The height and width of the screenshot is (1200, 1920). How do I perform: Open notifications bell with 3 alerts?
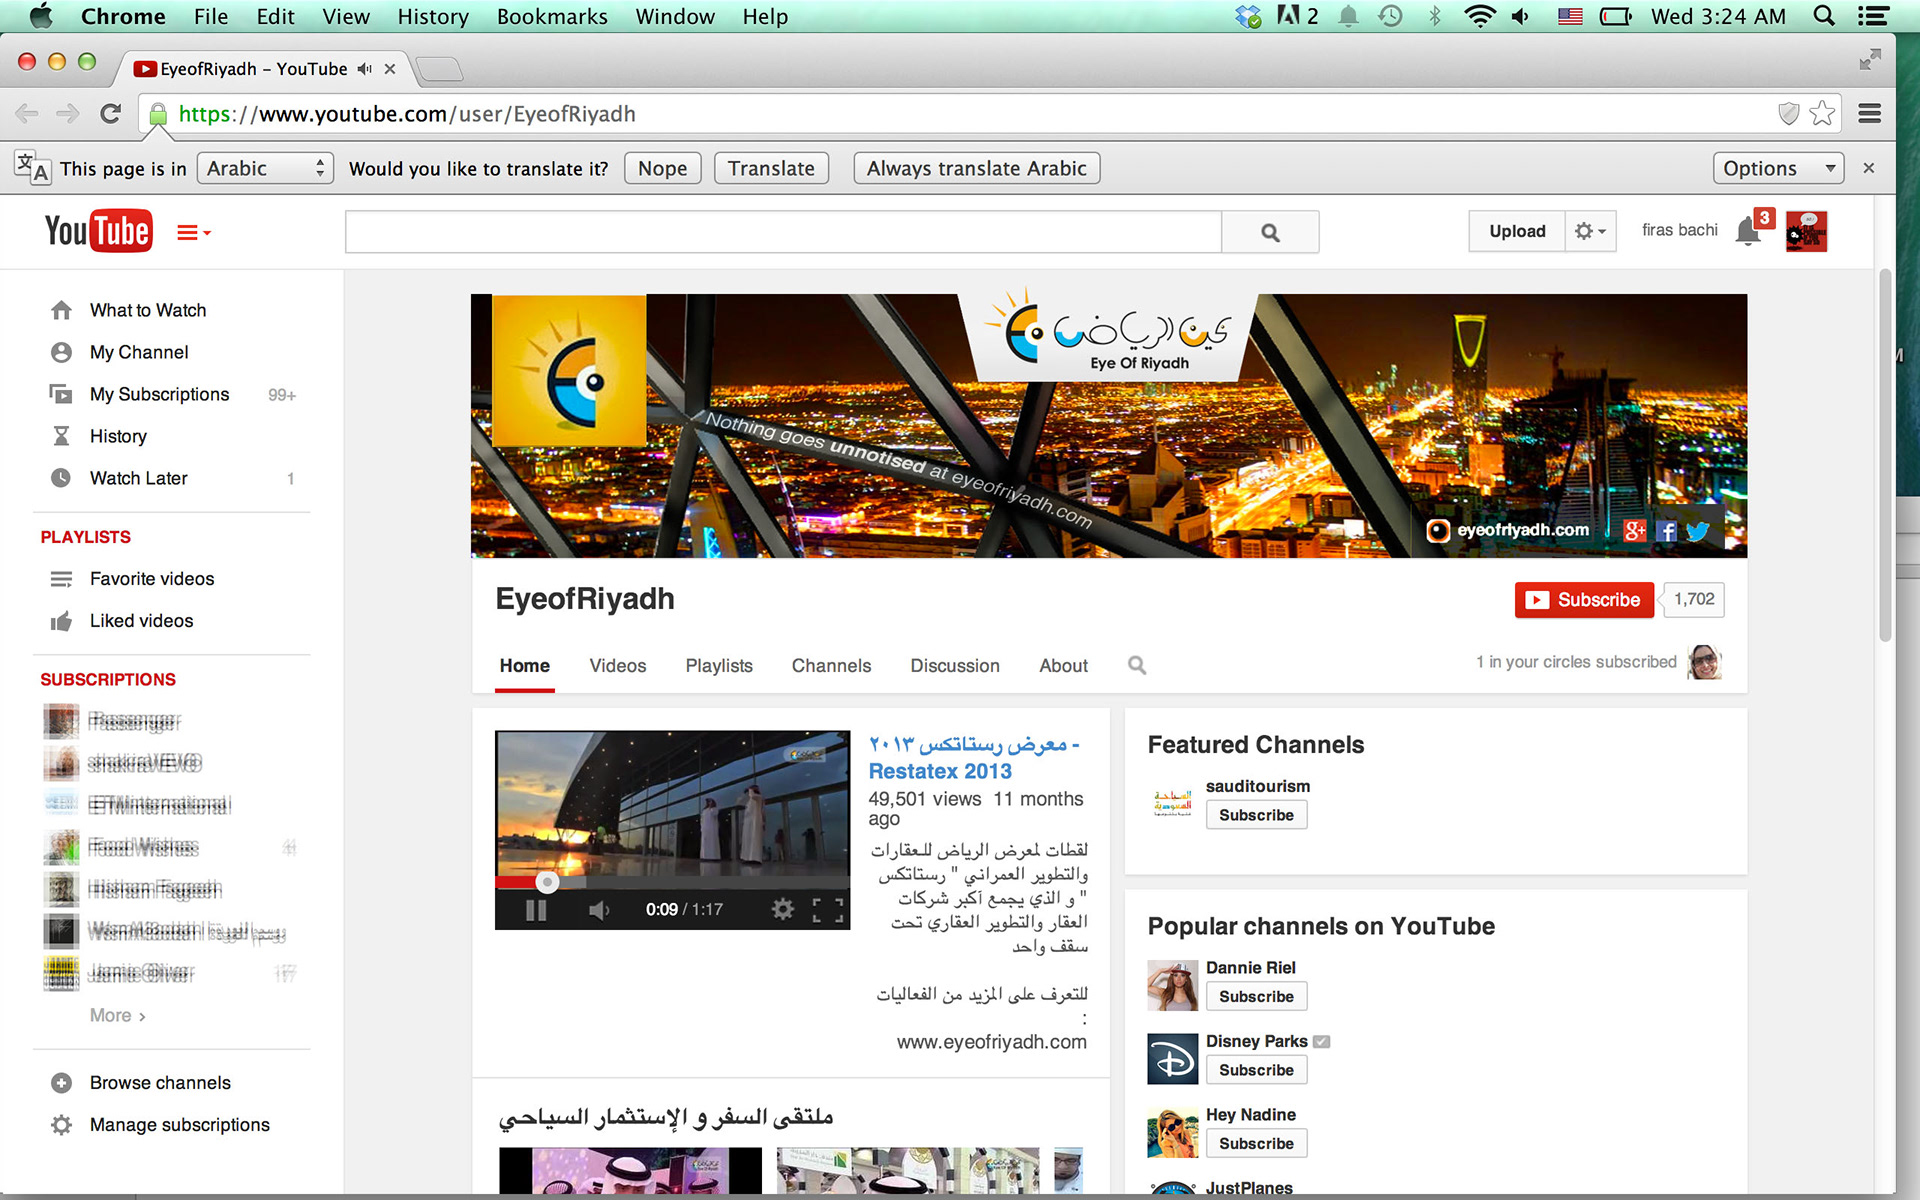tap(1747, 231)
